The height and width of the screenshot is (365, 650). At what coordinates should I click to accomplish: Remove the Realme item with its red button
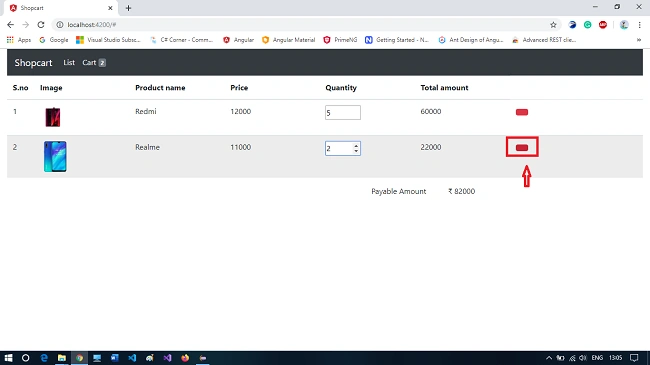[x=521, y=147]
